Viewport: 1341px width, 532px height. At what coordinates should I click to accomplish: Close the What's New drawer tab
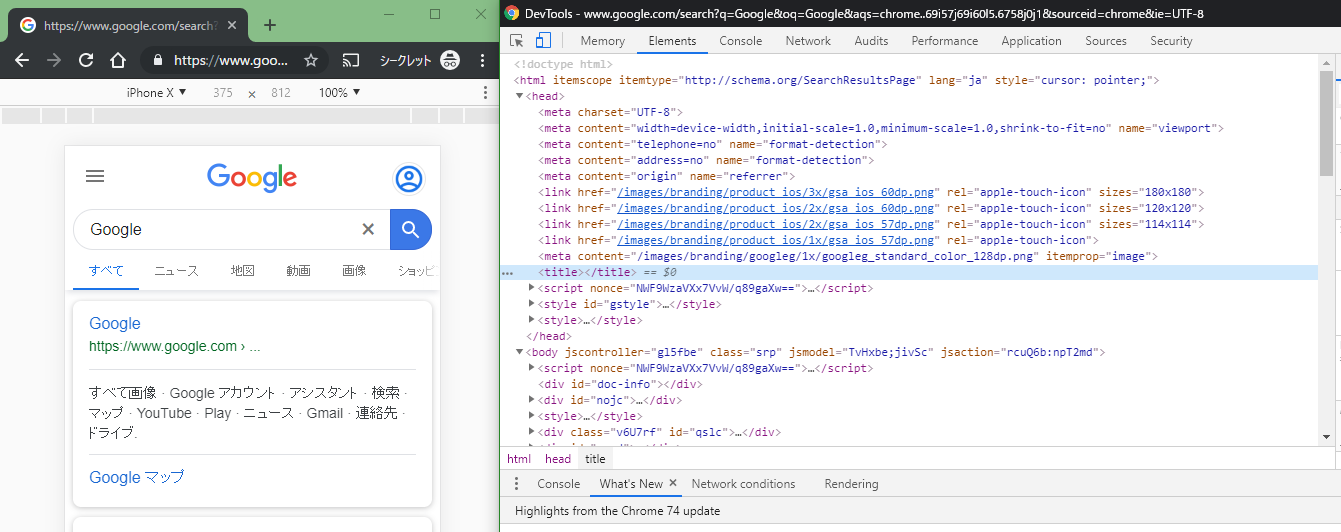(673, 483)
